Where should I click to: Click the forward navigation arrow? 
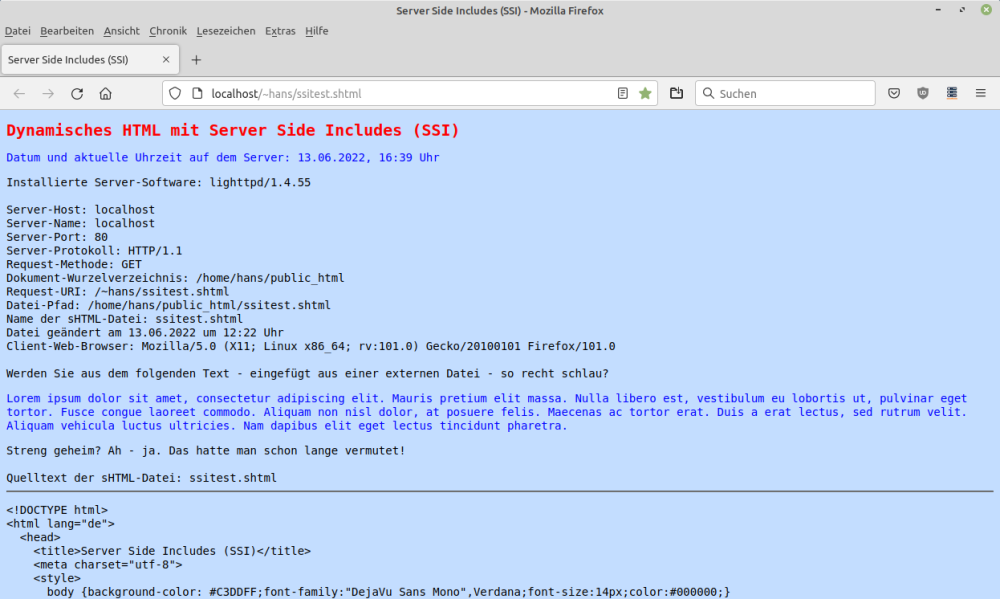point(48,94)
